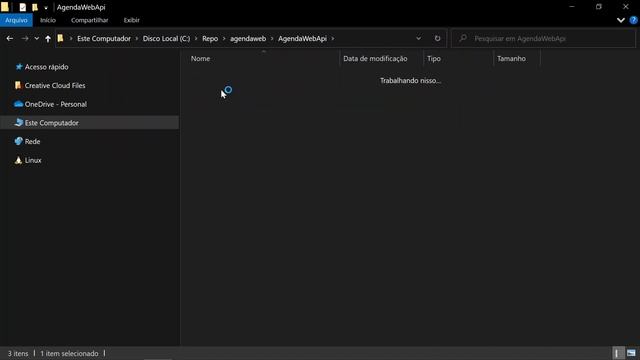Expand chevron after Este Computador breadcrumb
This screenshot has height=360, width=640.
pos(137,38)
